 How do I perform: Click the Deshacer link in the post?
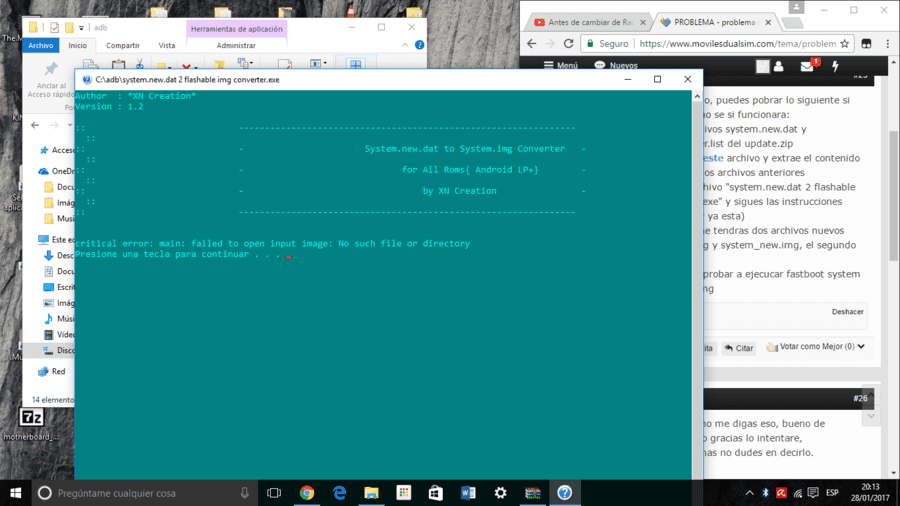click(847, 312)
